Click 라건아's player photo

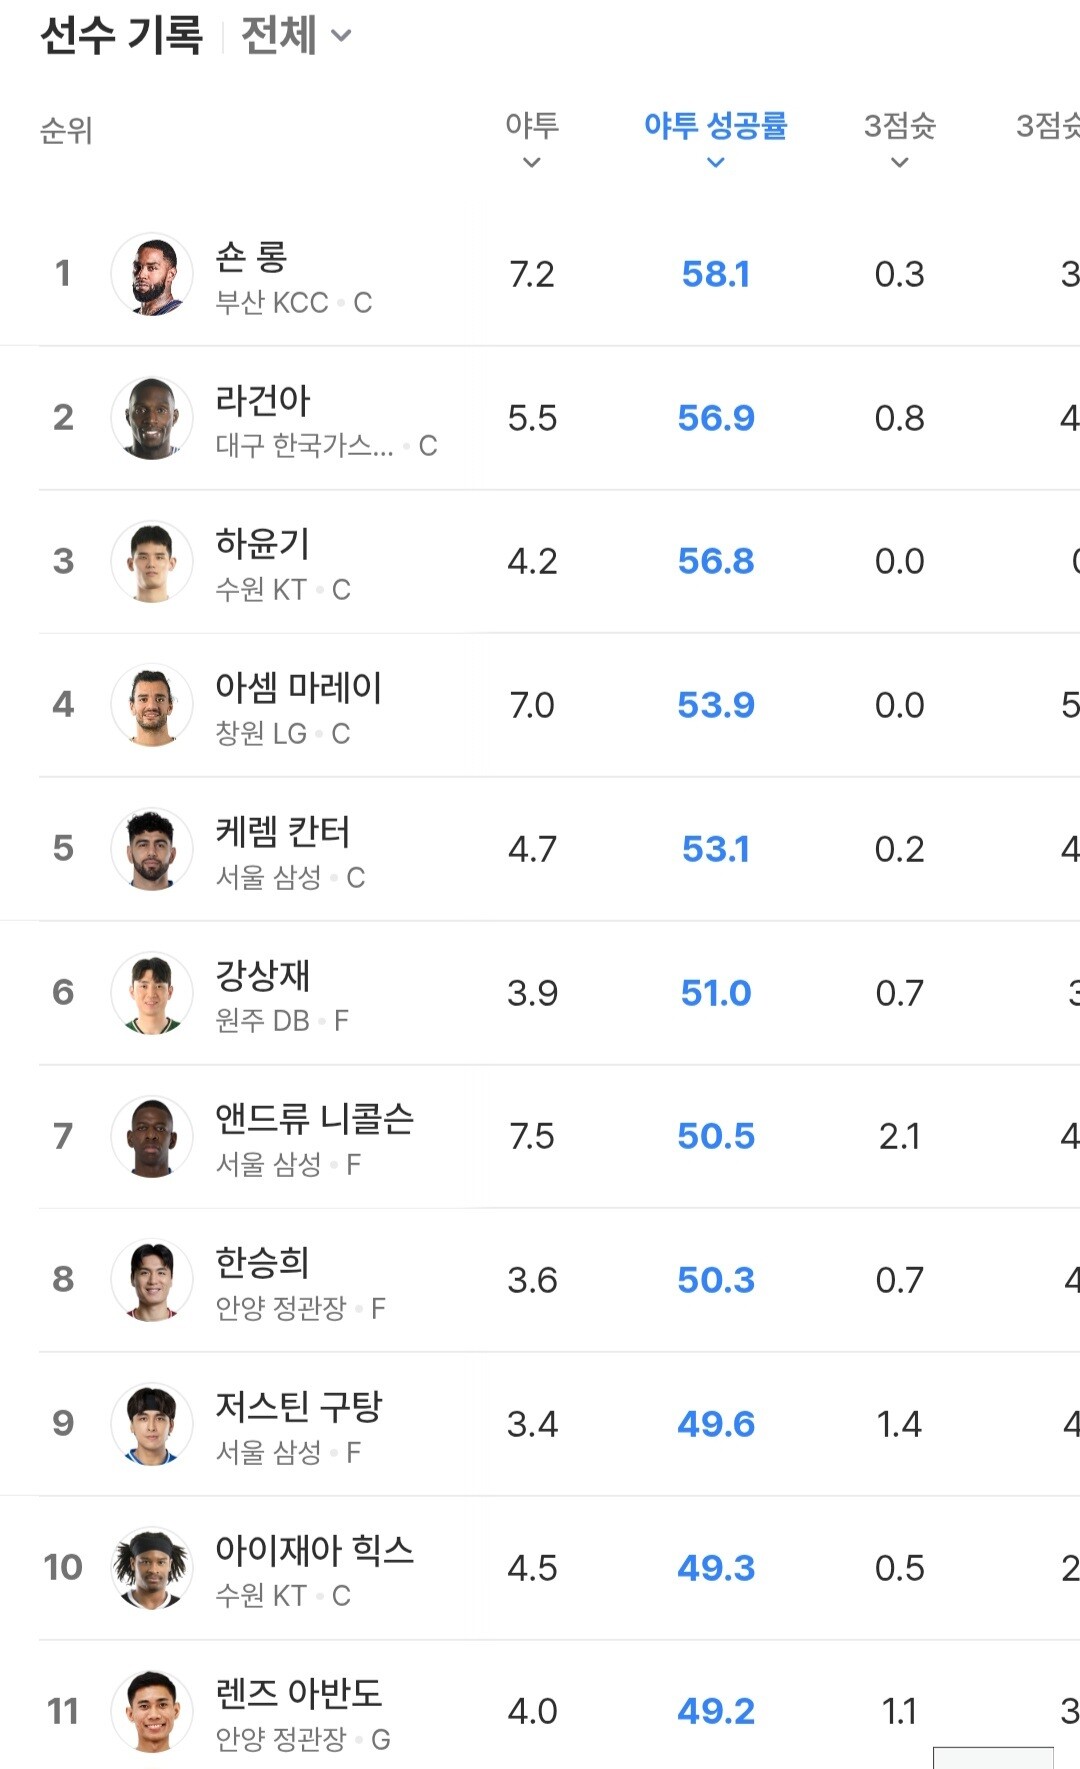(x=152, y=418)
